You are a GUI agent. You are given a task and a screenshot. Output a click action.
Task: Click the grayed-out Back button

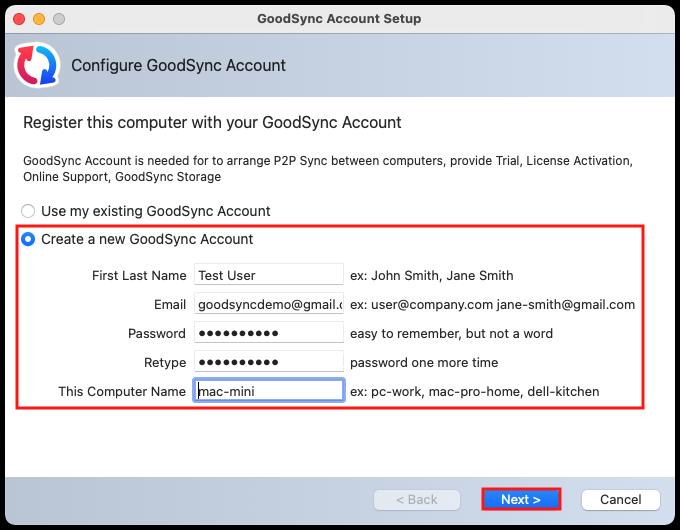(x=417, y=499)
